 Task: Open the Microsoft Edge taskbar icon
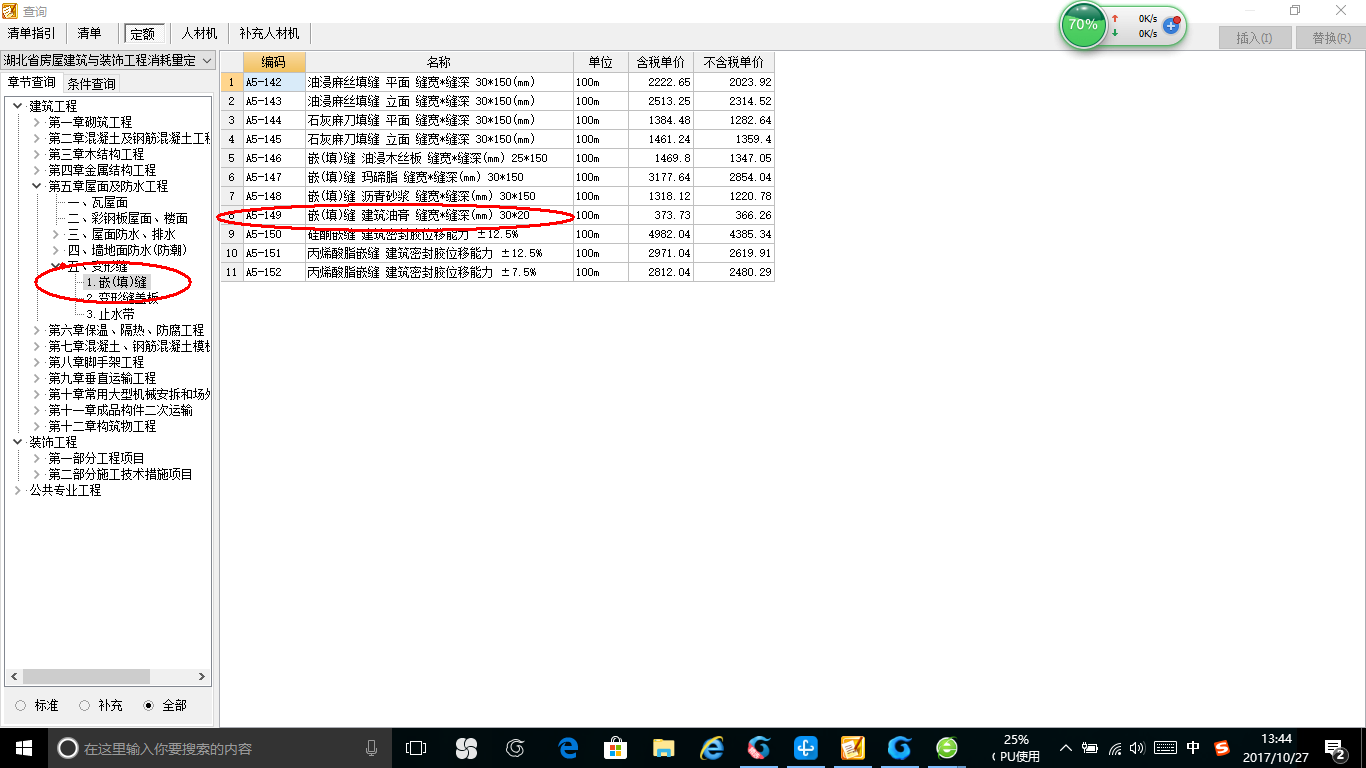click(568, 748)
